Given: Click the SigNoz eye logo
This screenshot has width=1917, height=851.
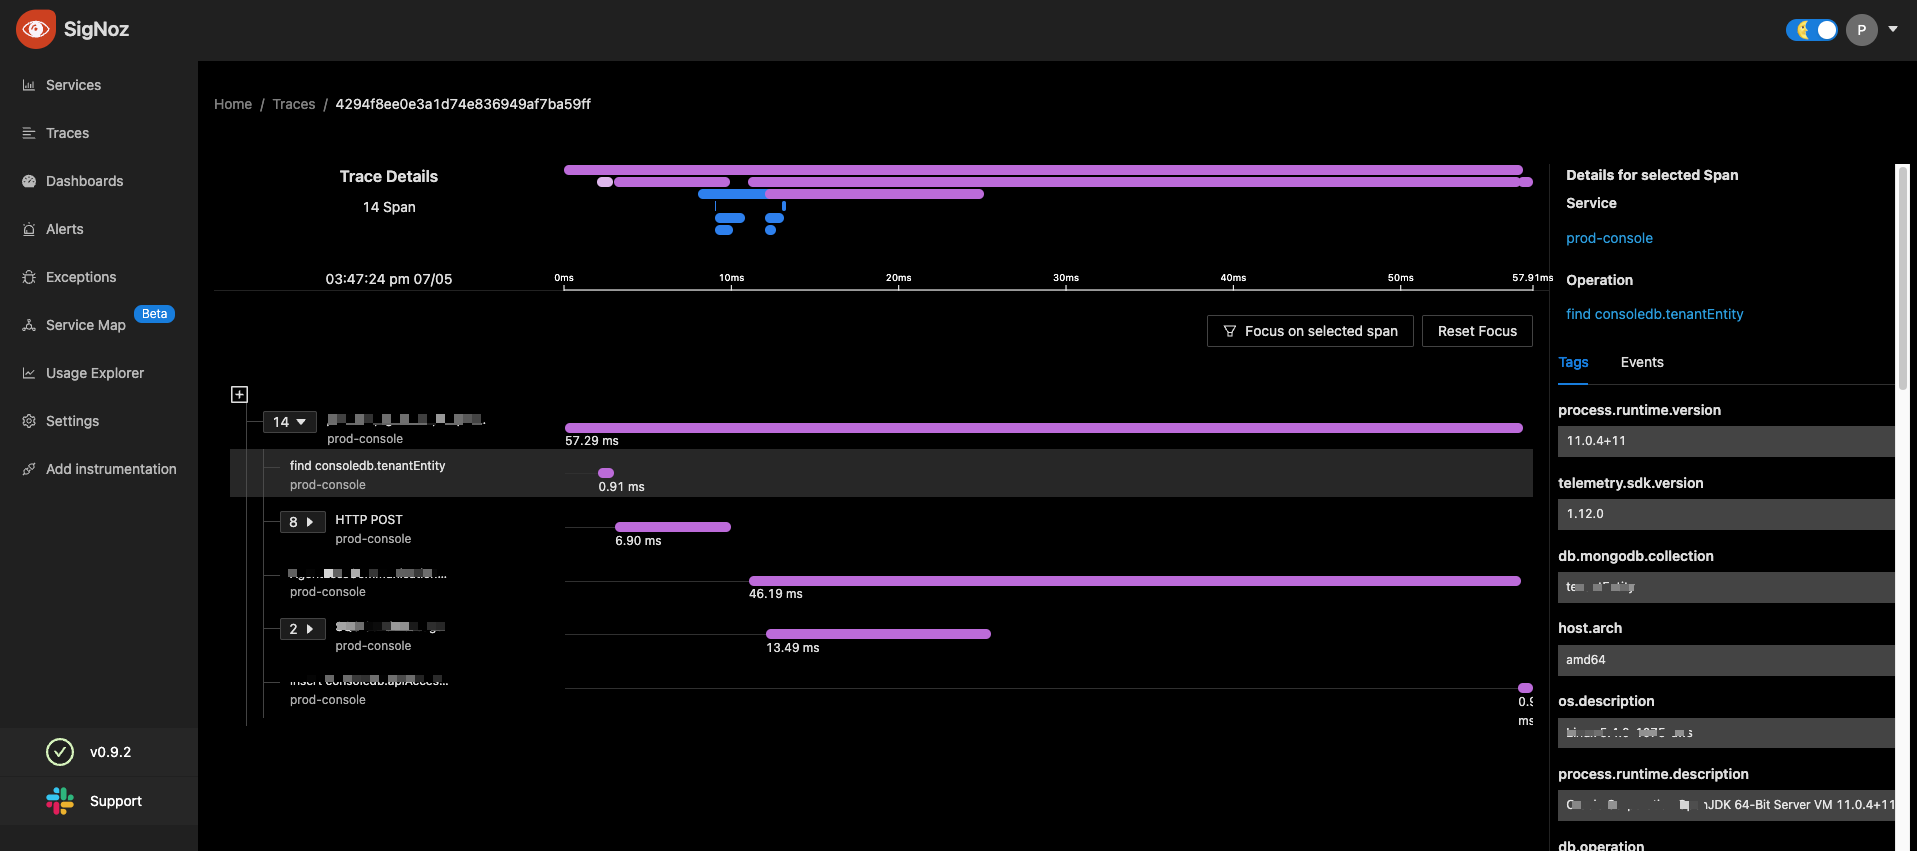Looking at the screenshot, I should pyautogui.click(x=36, y=29).
